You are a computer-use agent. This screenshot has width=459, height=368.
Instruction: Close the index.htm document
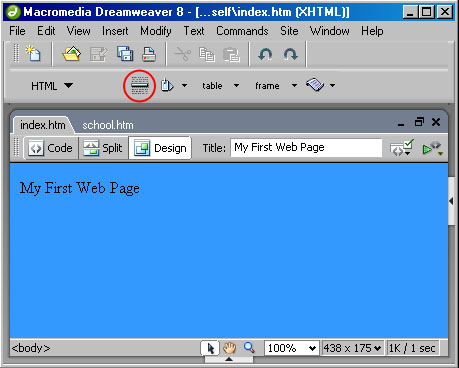(x=436, y=122)
